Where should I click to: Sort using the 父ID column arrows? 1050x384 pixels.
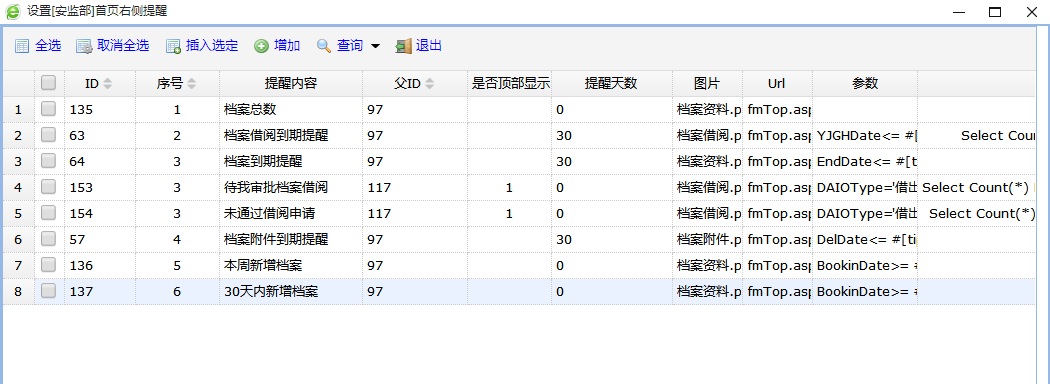coord(429,84)
